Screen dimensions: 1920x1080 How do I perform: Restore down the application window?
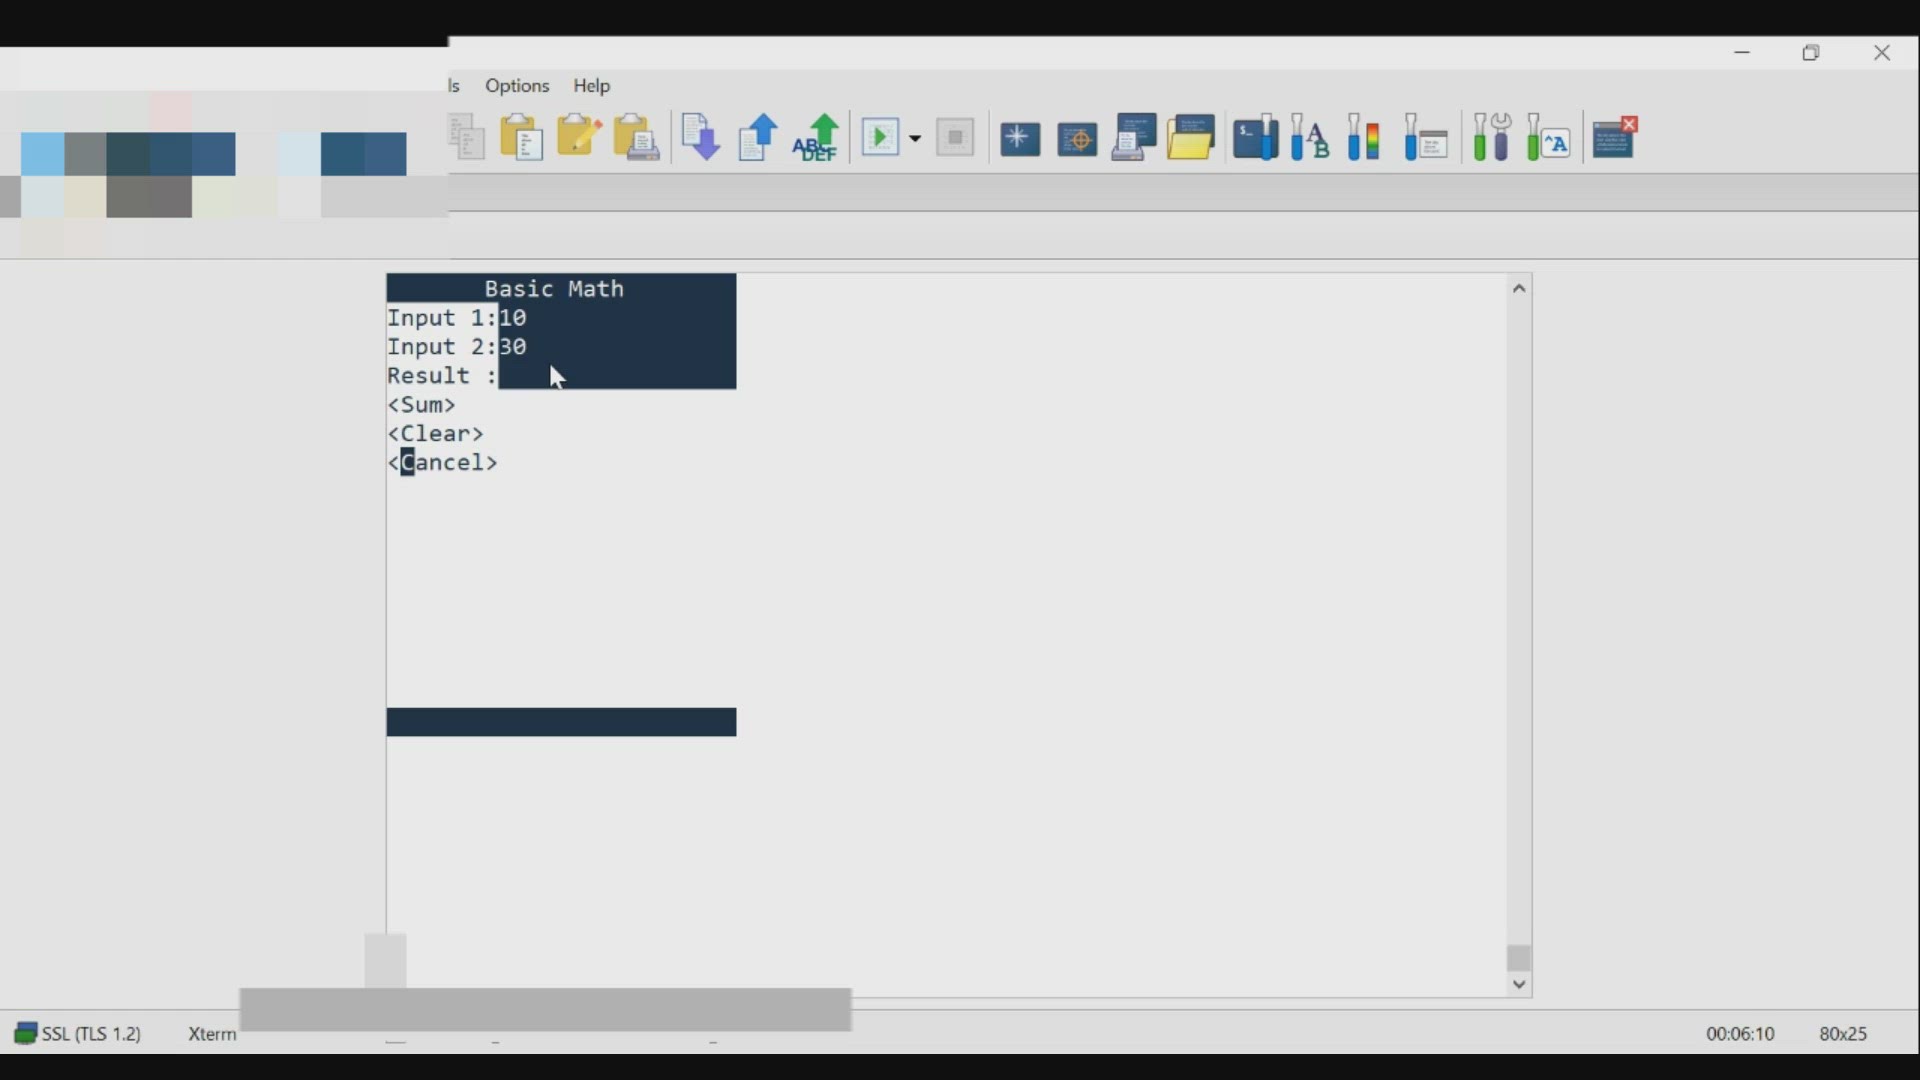(x=1811, y=53)
